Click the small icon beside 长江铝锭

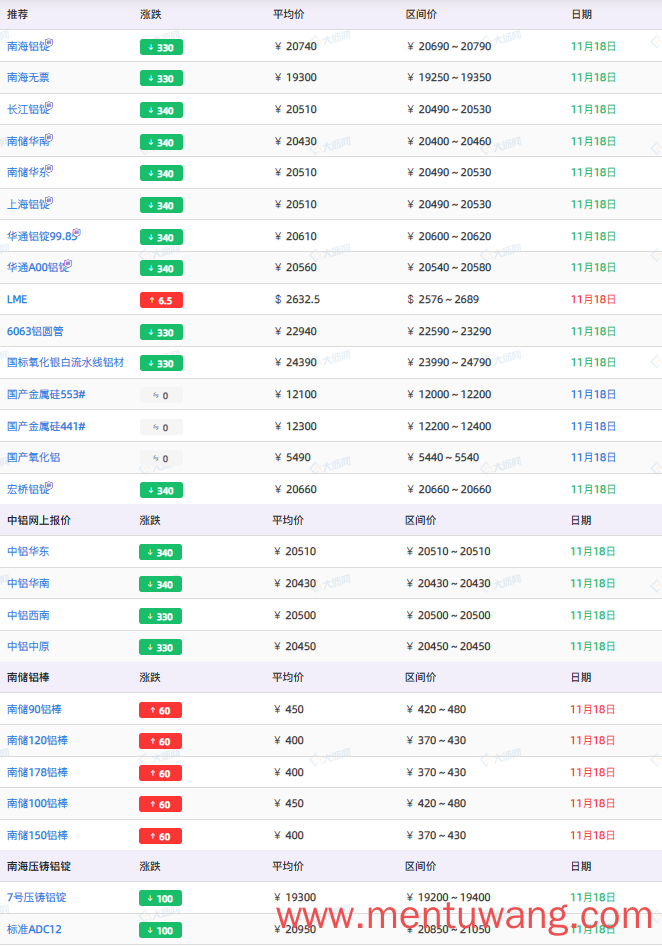tap(49, 106)
